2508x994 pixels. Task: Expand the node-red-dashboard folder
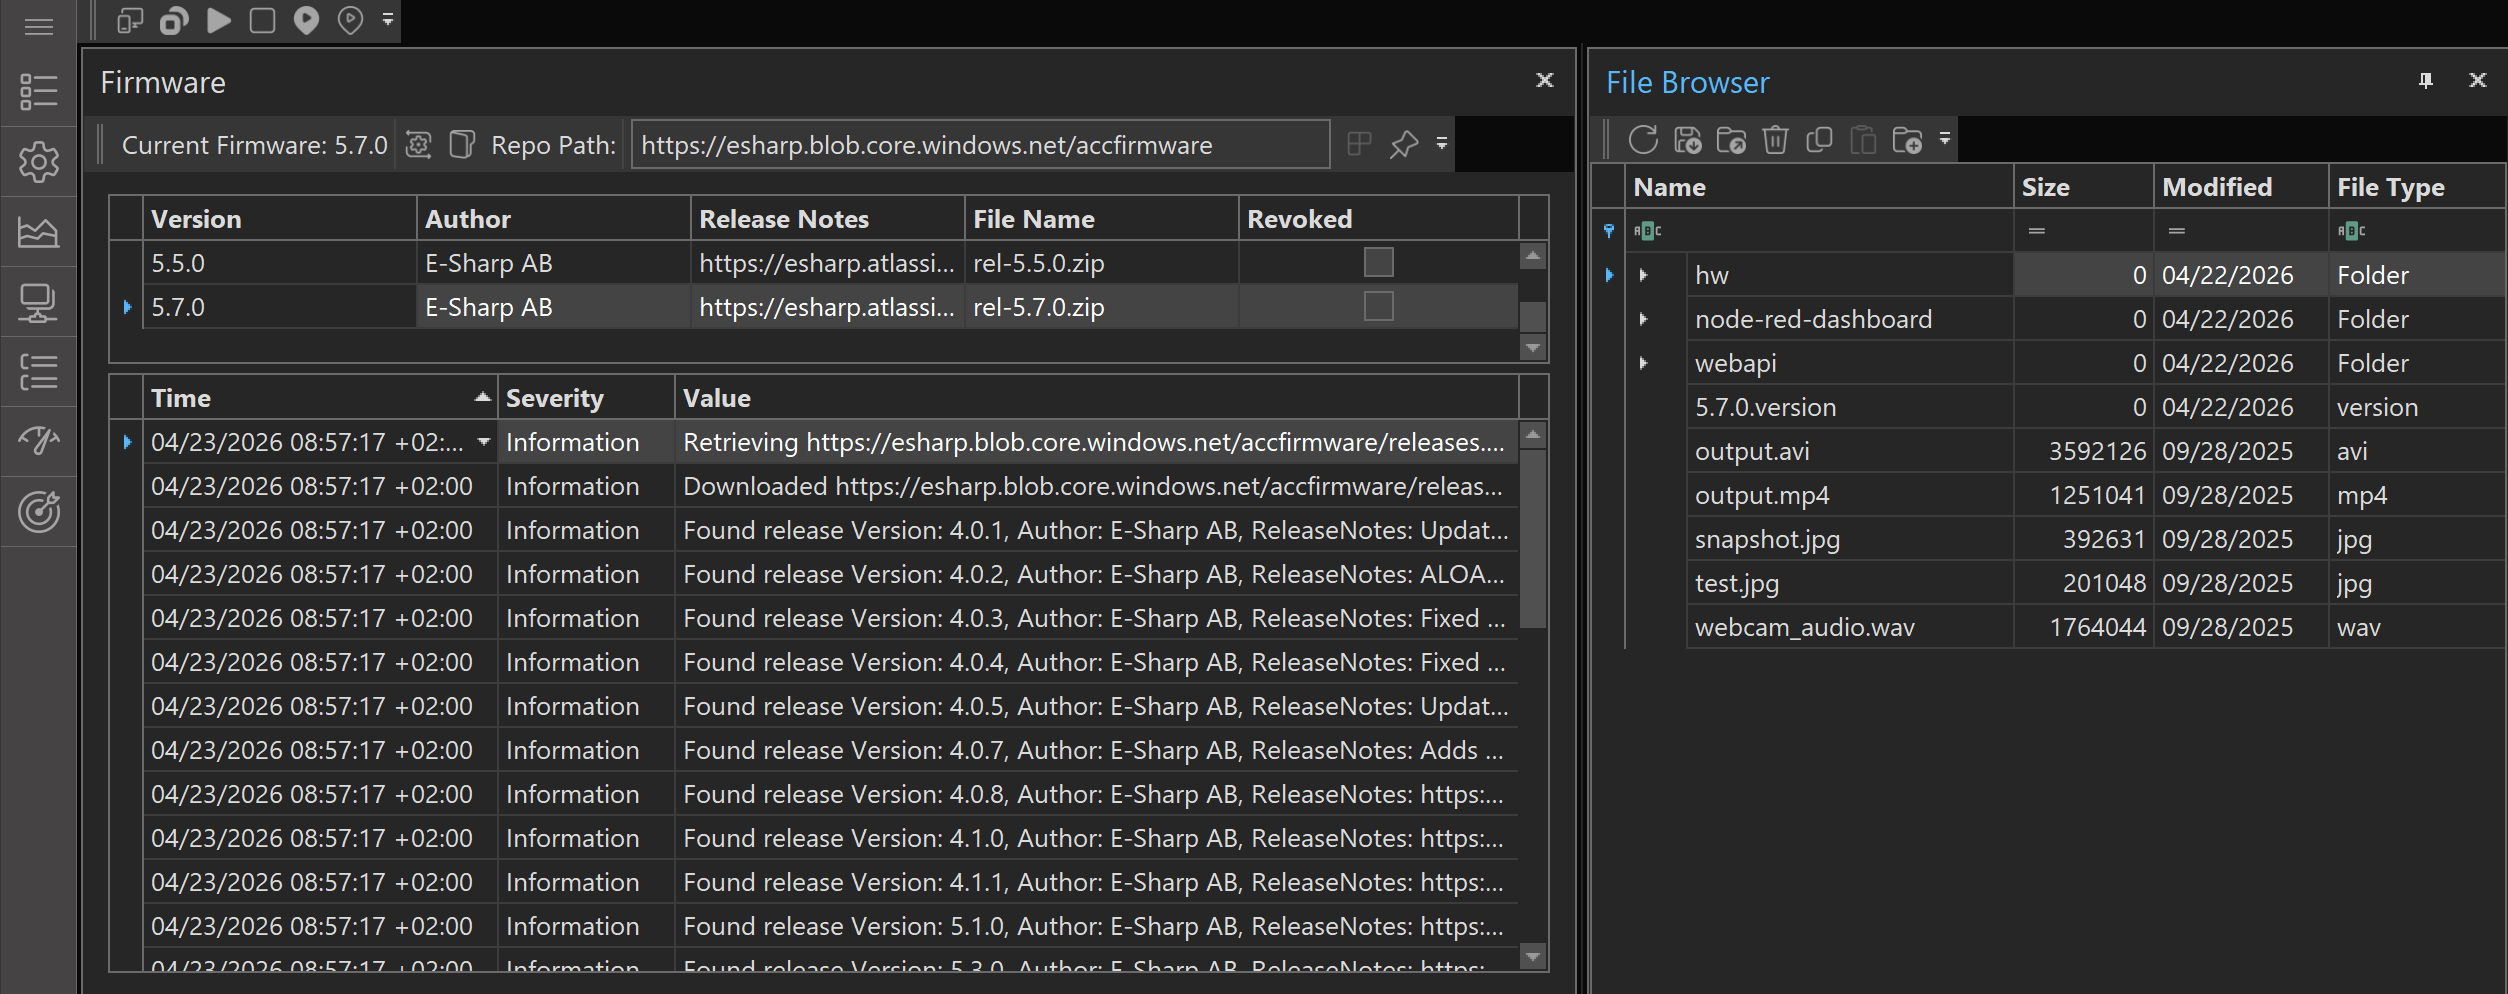point(1643,319)
